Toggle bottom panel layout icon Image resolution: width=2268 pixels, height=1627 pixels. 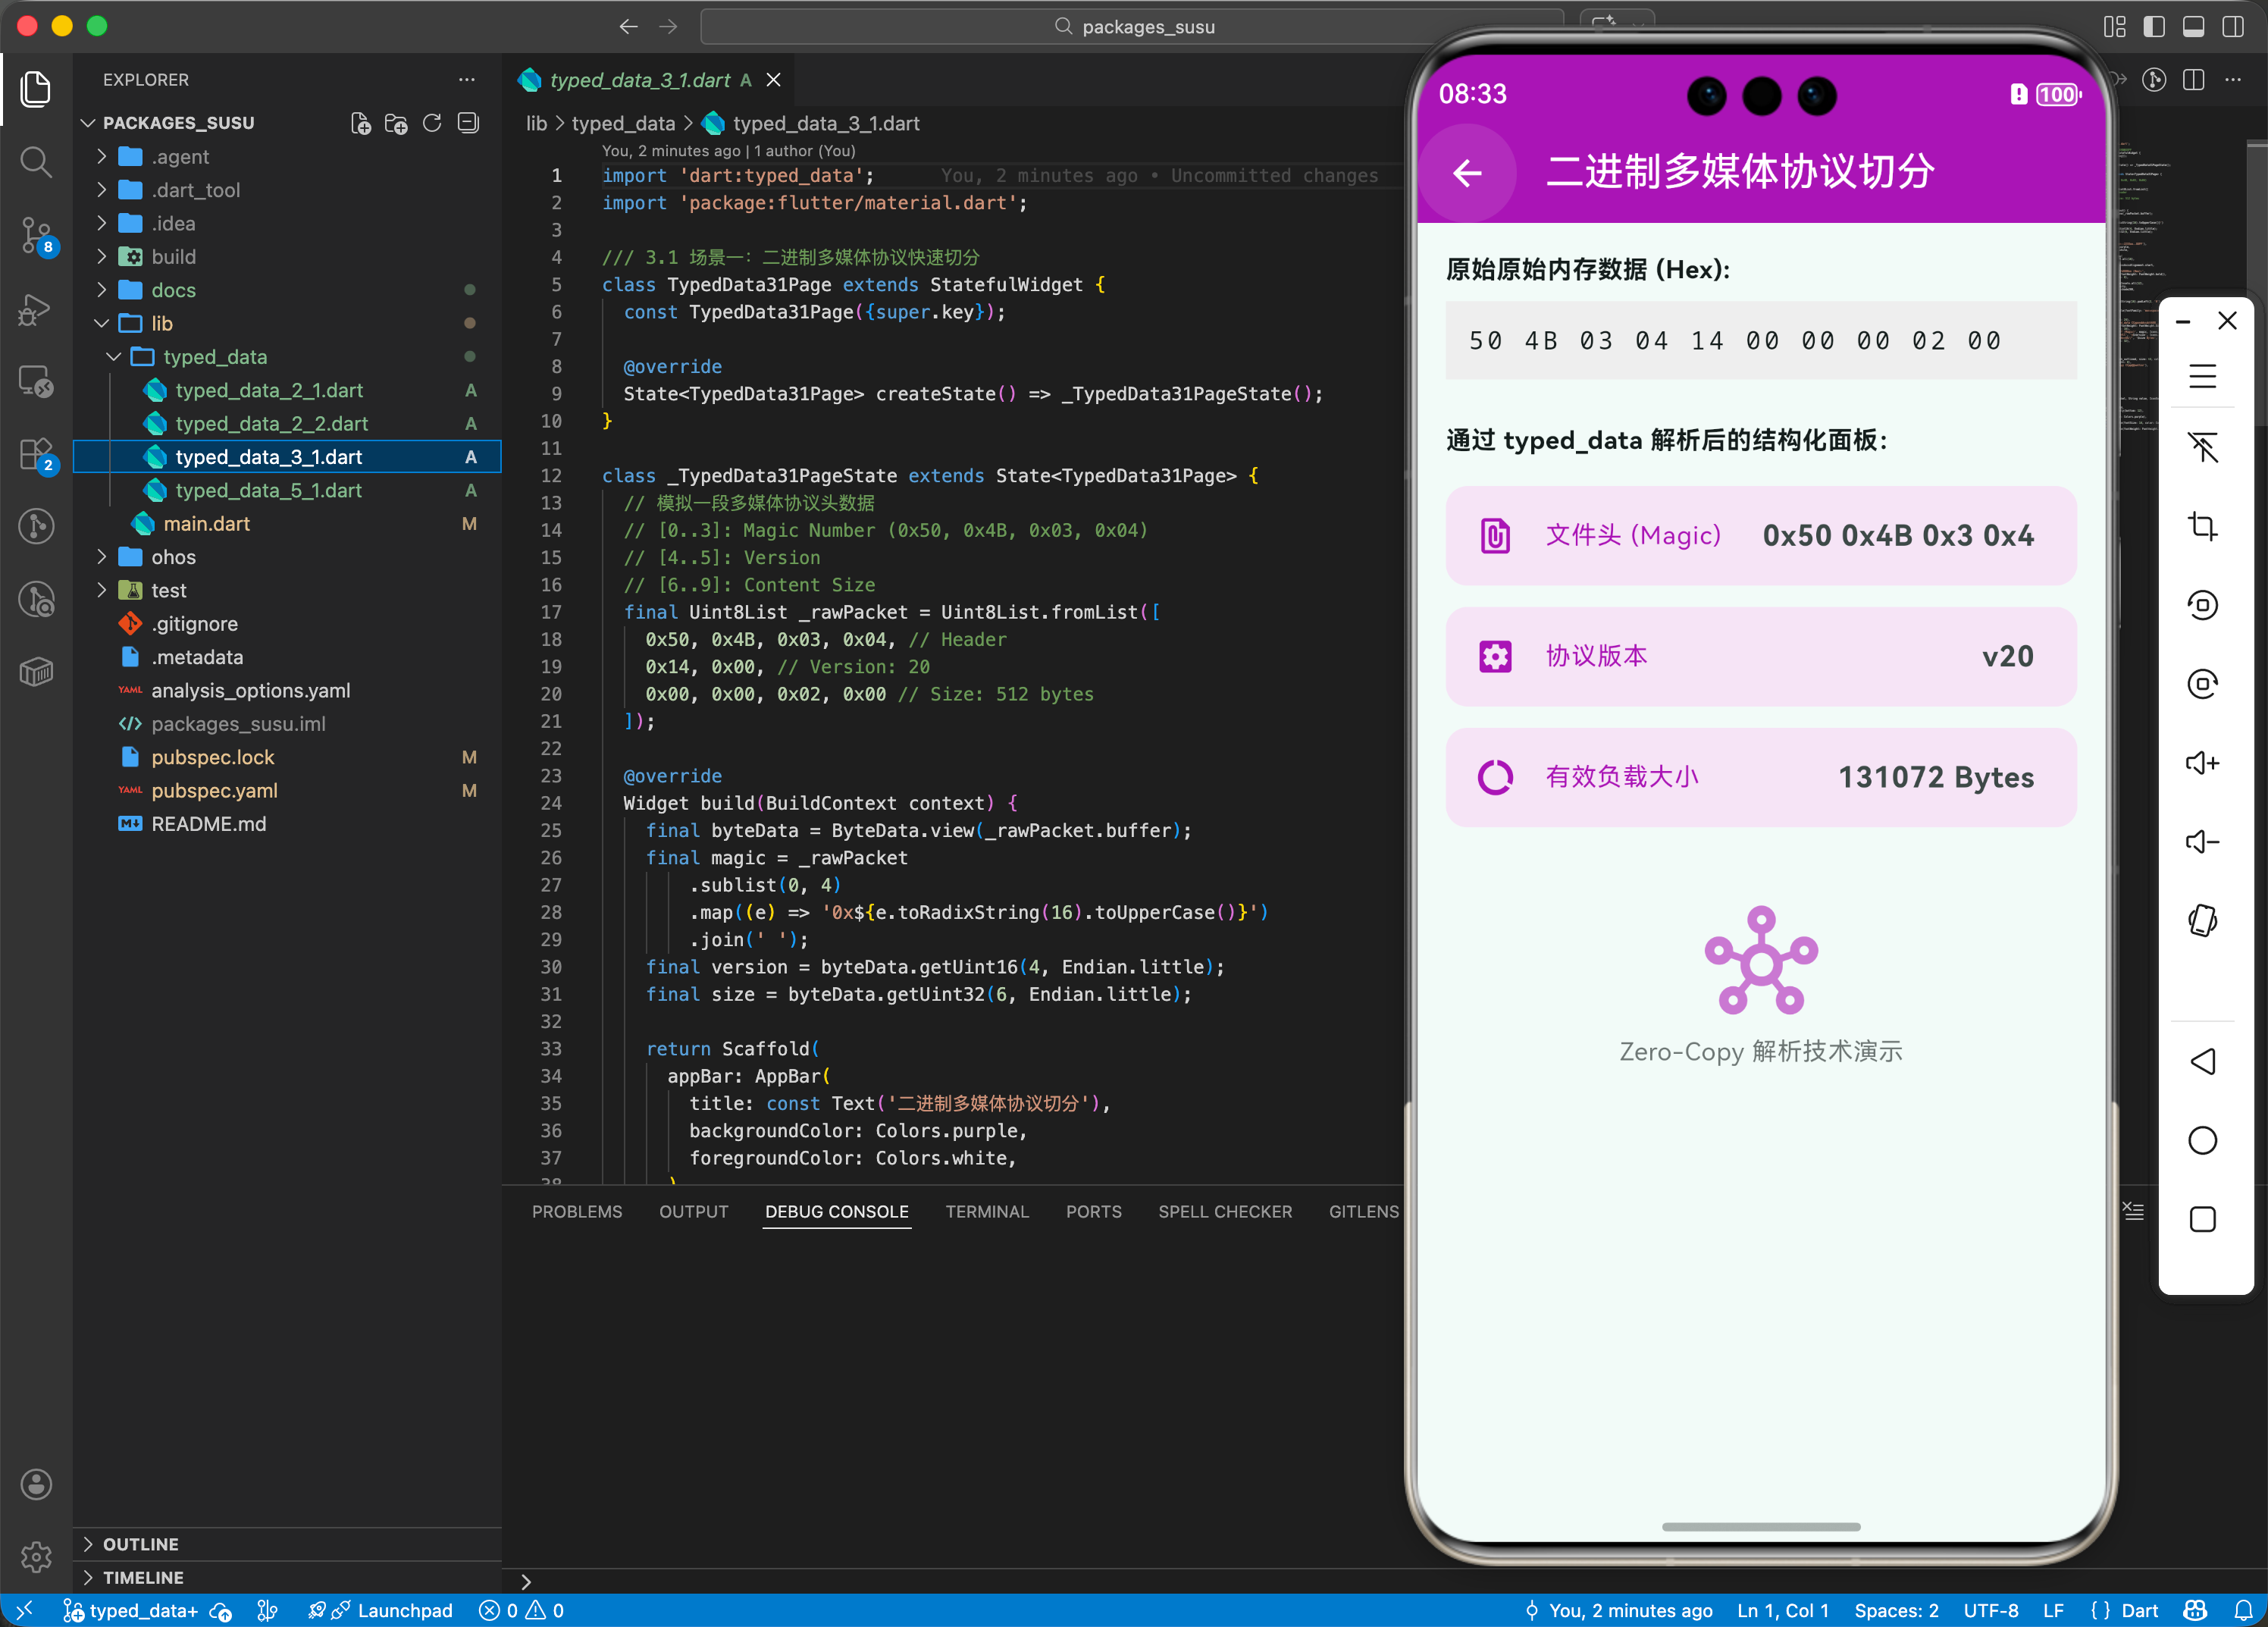[x=2193, y=27]
